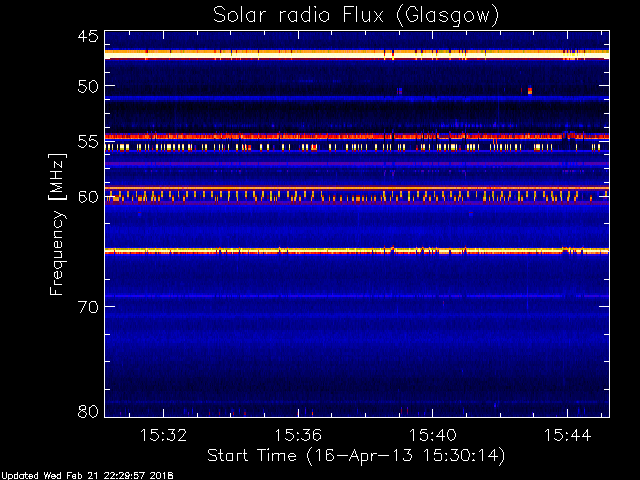Click the 50 frequency tick label
Screen dimensions: 640x480
(x=88, y=87)
